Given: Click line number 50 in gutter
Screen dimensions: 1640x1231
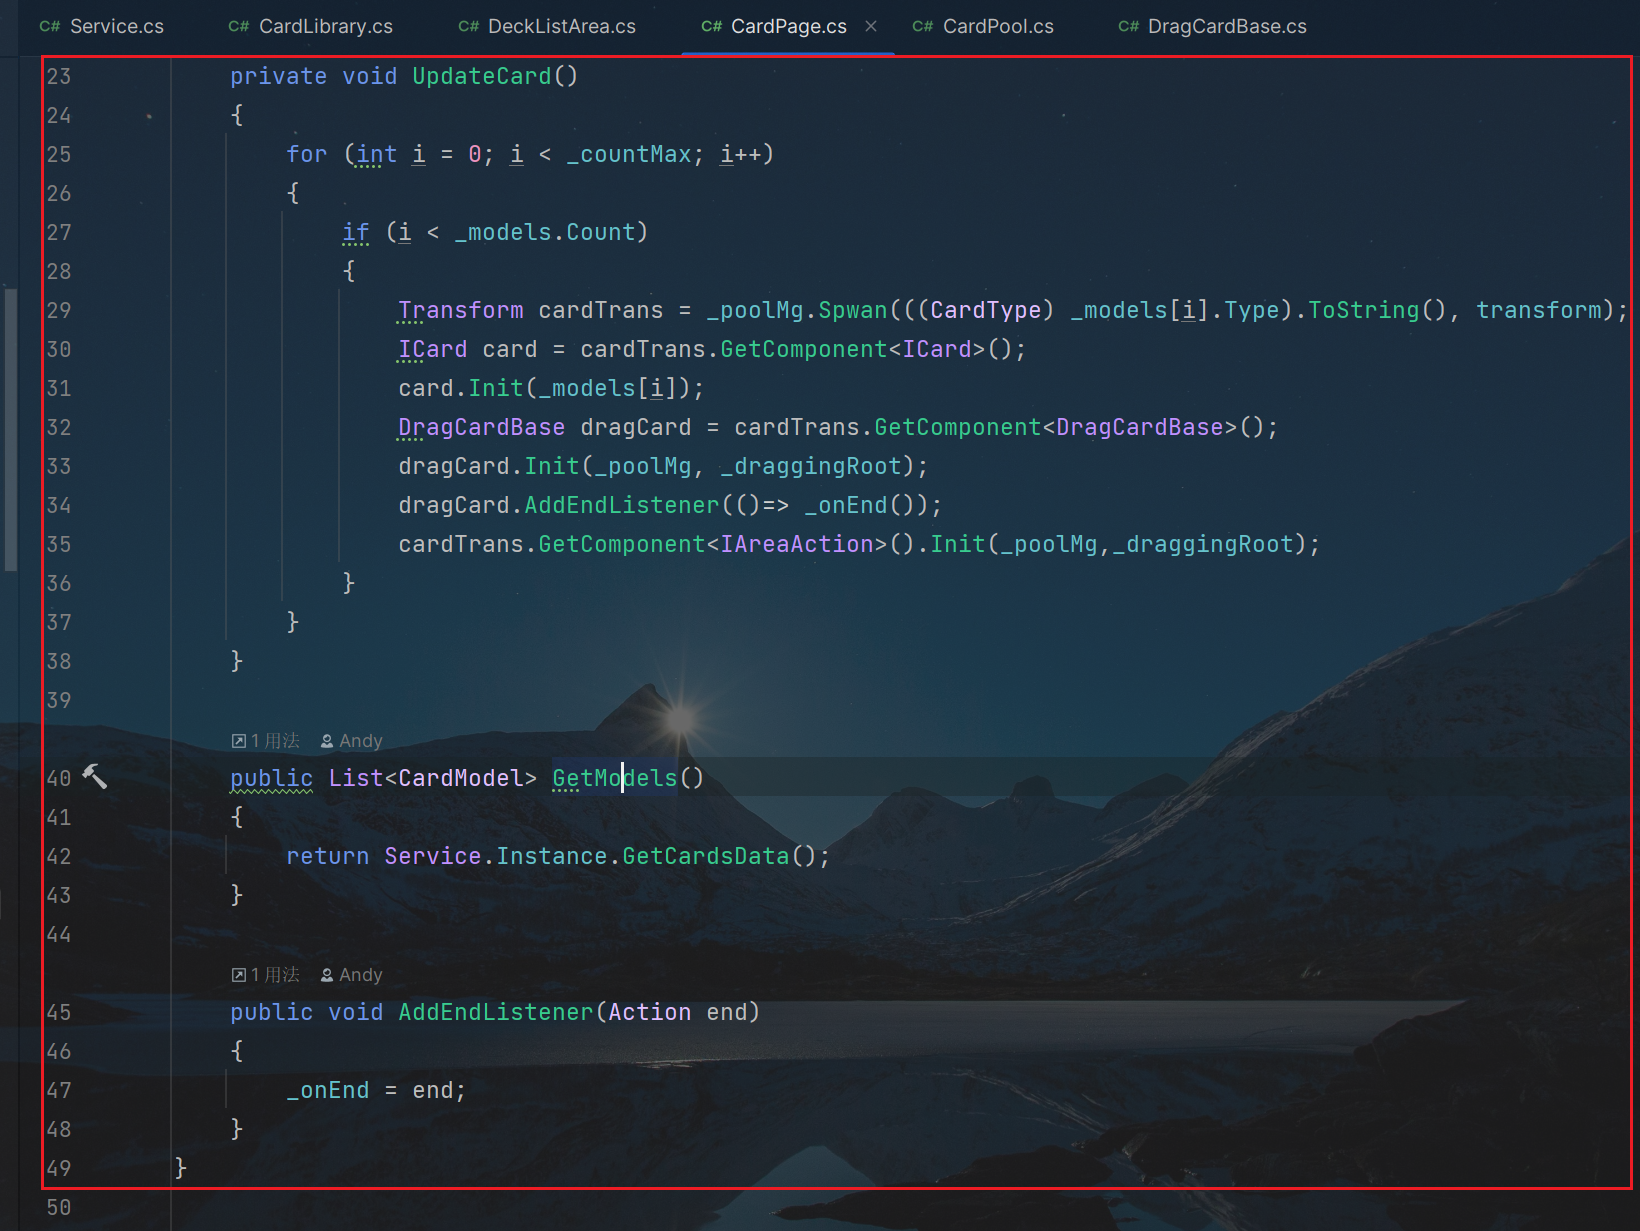Looking at the screenshot, I should (x=59, y=1207).
